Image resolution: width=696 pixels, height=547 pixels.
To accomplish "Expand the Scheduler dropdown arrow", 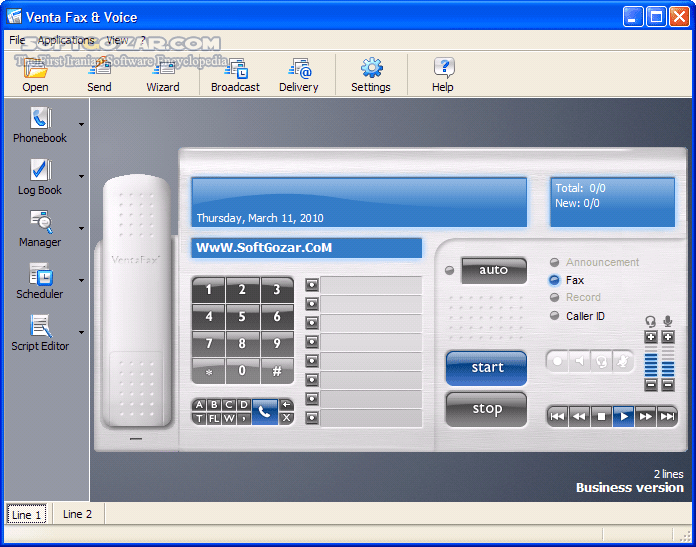I will (x=81, y=280).
